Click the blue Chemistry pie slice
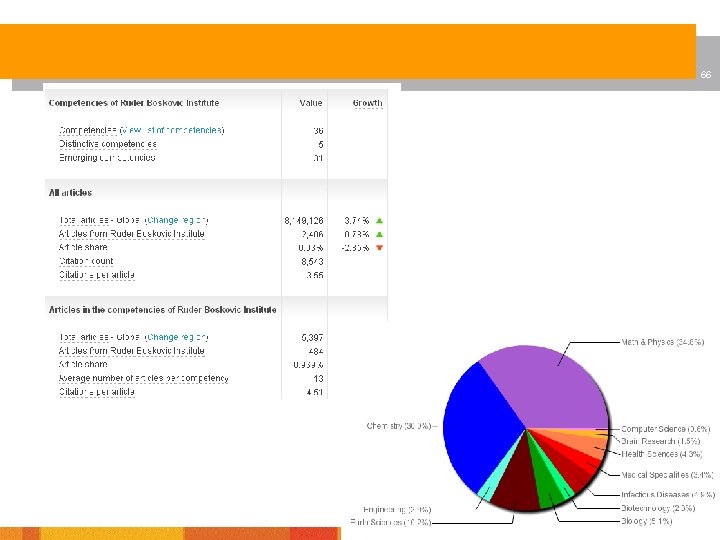The image size is (720, 540). coord(478,427)
